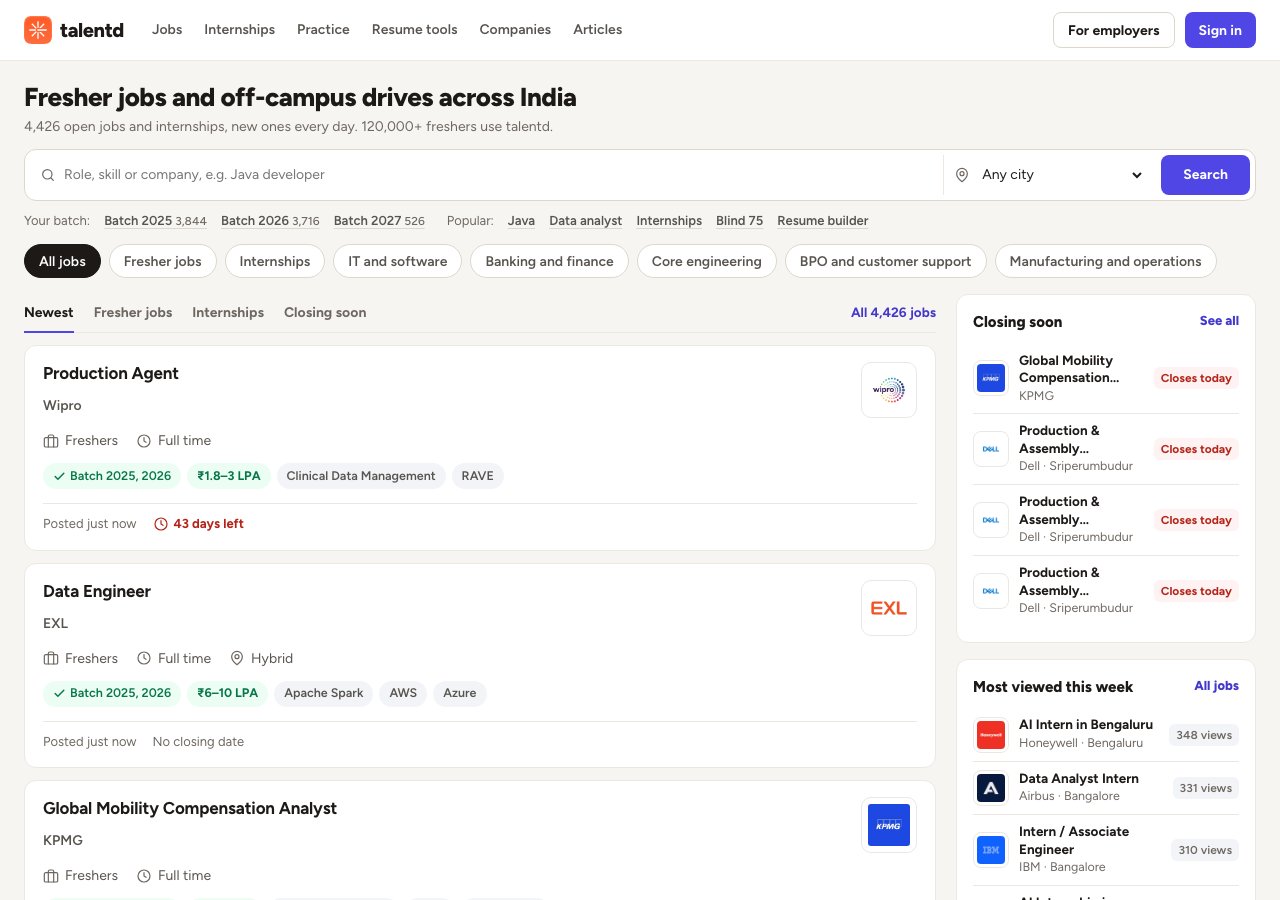Viewport: 1280px width, 900px height.
Task: Click All jobs link in Most viewed
Action: pos(1216,686)
